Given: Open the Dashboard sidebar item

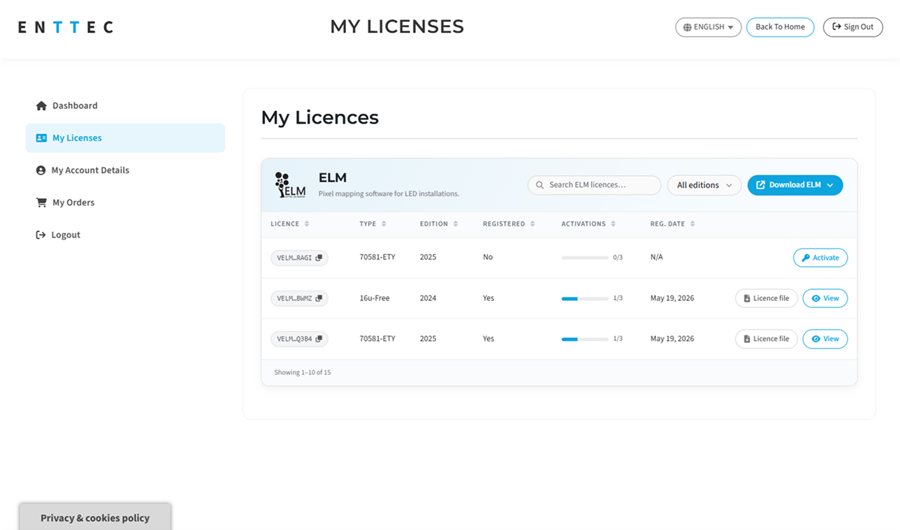Looking at the screenshot, I should pyautogui.click(x=125, y=106).
